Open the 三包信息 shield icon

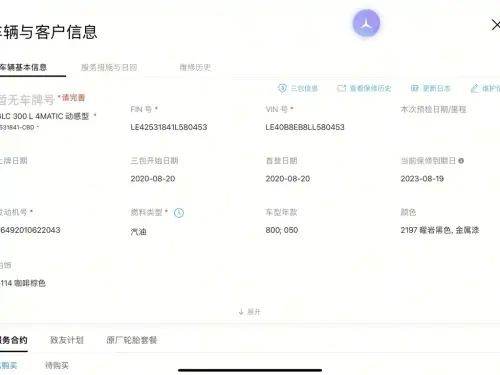[x=282, y=88]
